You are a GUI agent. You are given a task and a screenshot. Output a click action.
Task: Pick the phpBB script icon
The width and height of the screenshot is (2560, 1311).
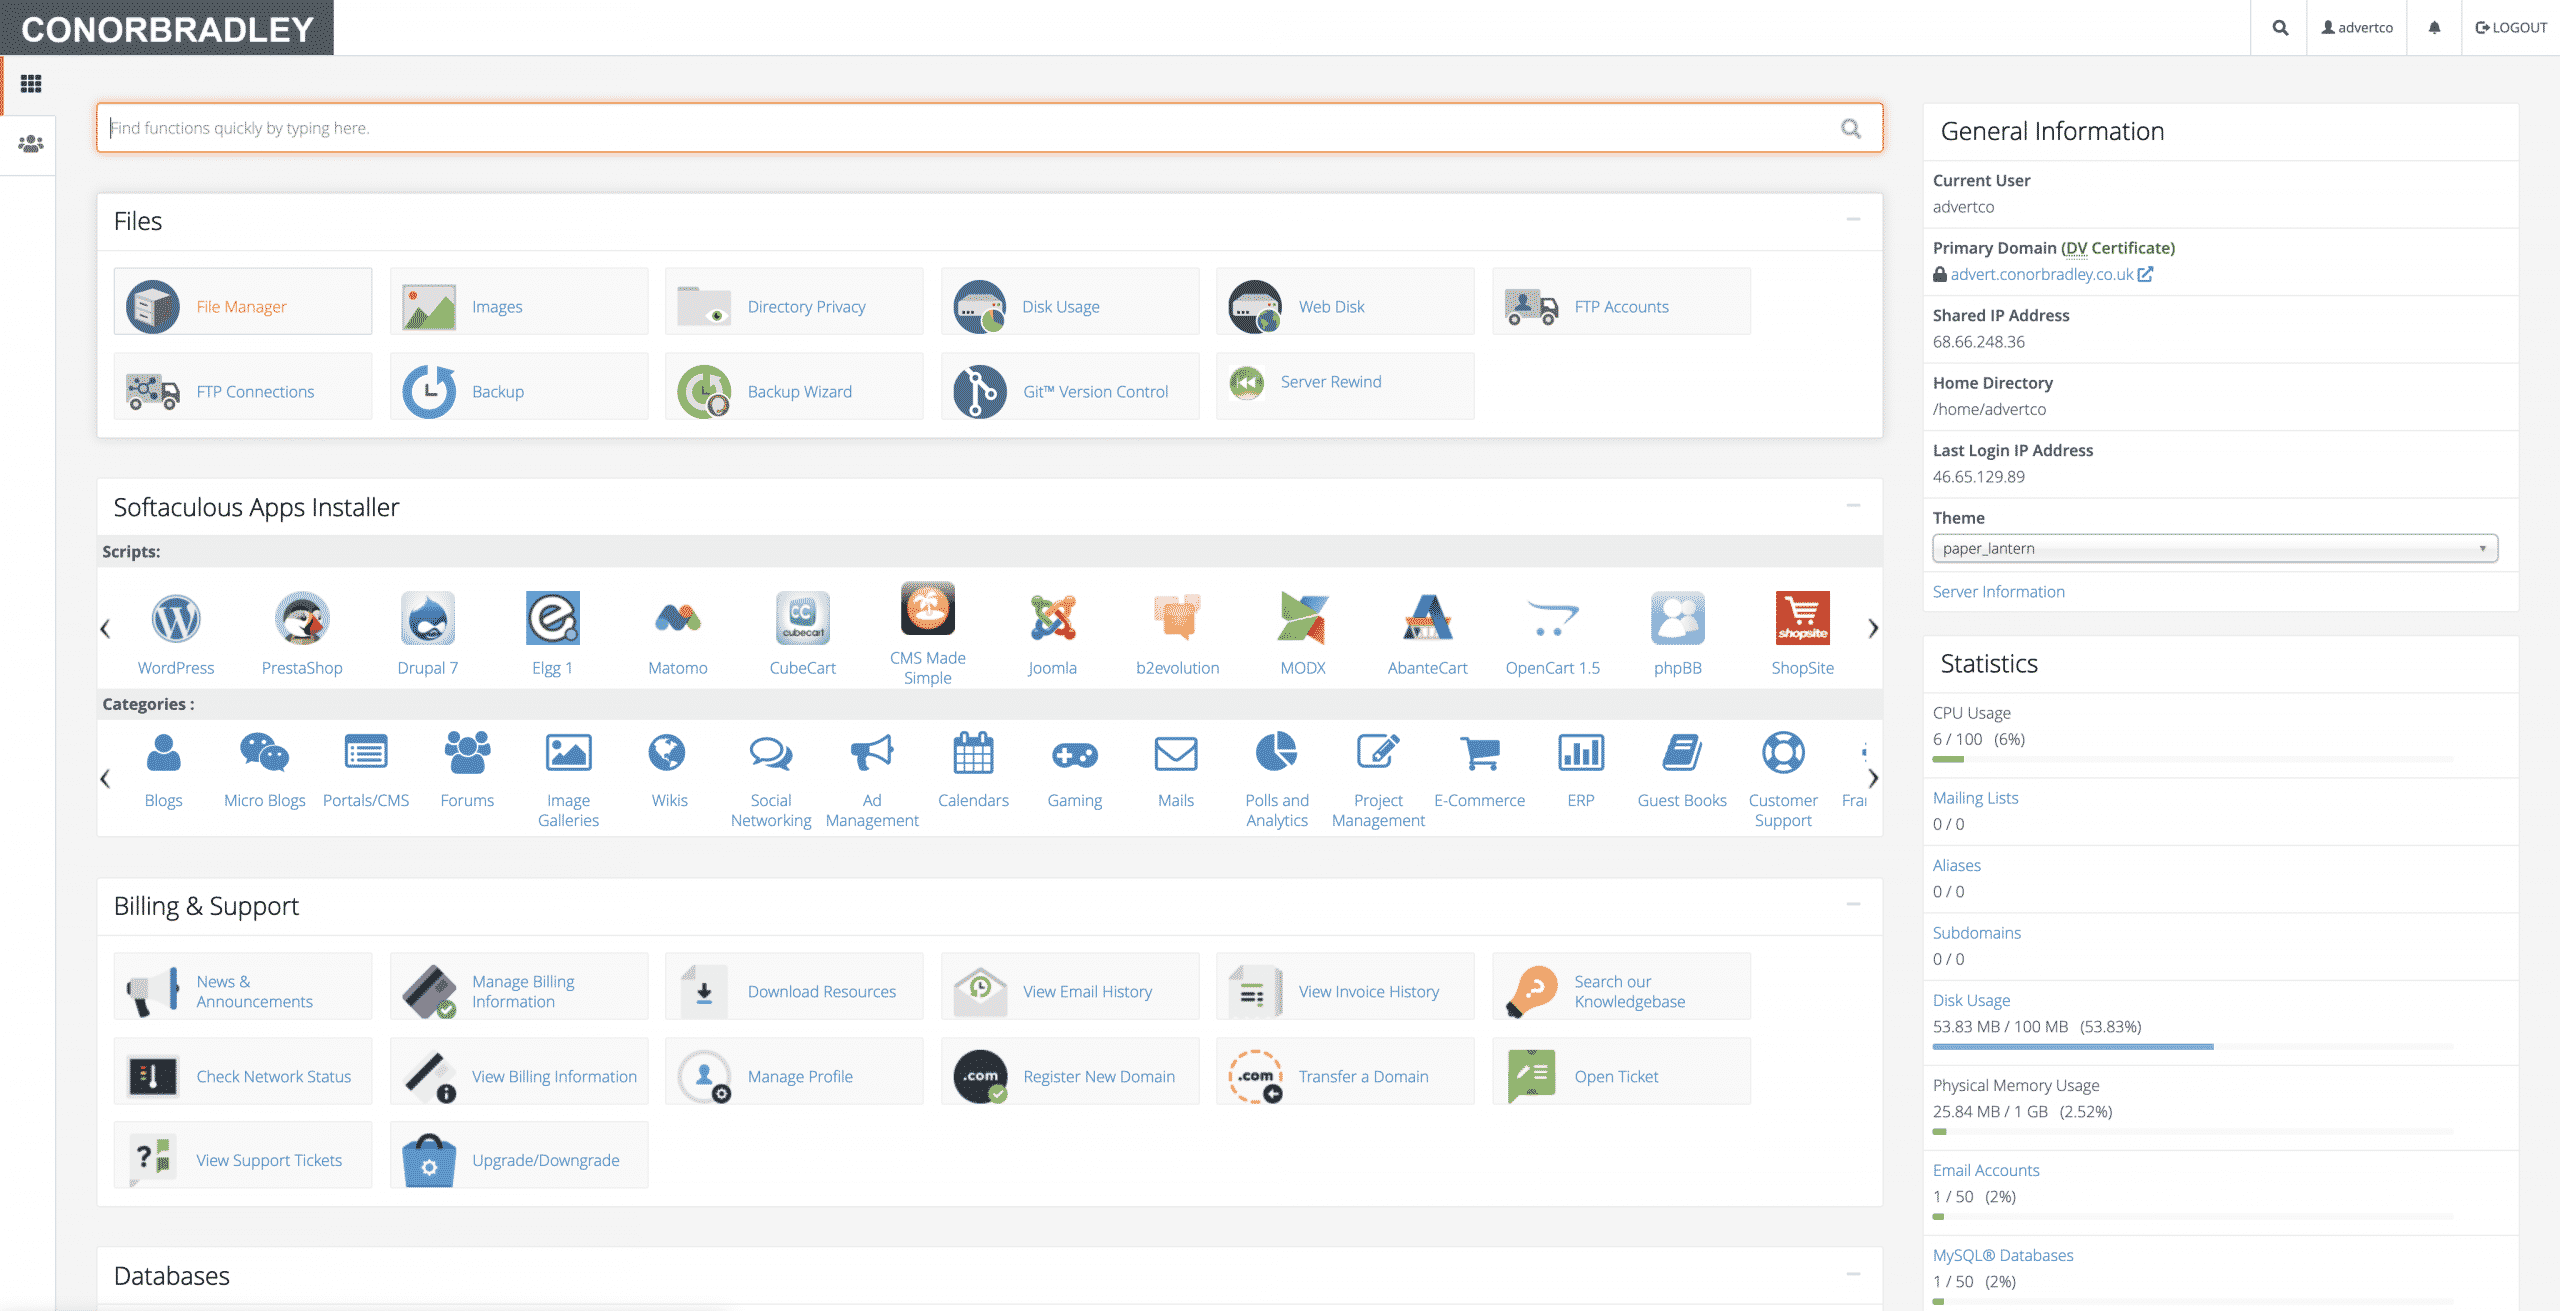pos(1677,619)
